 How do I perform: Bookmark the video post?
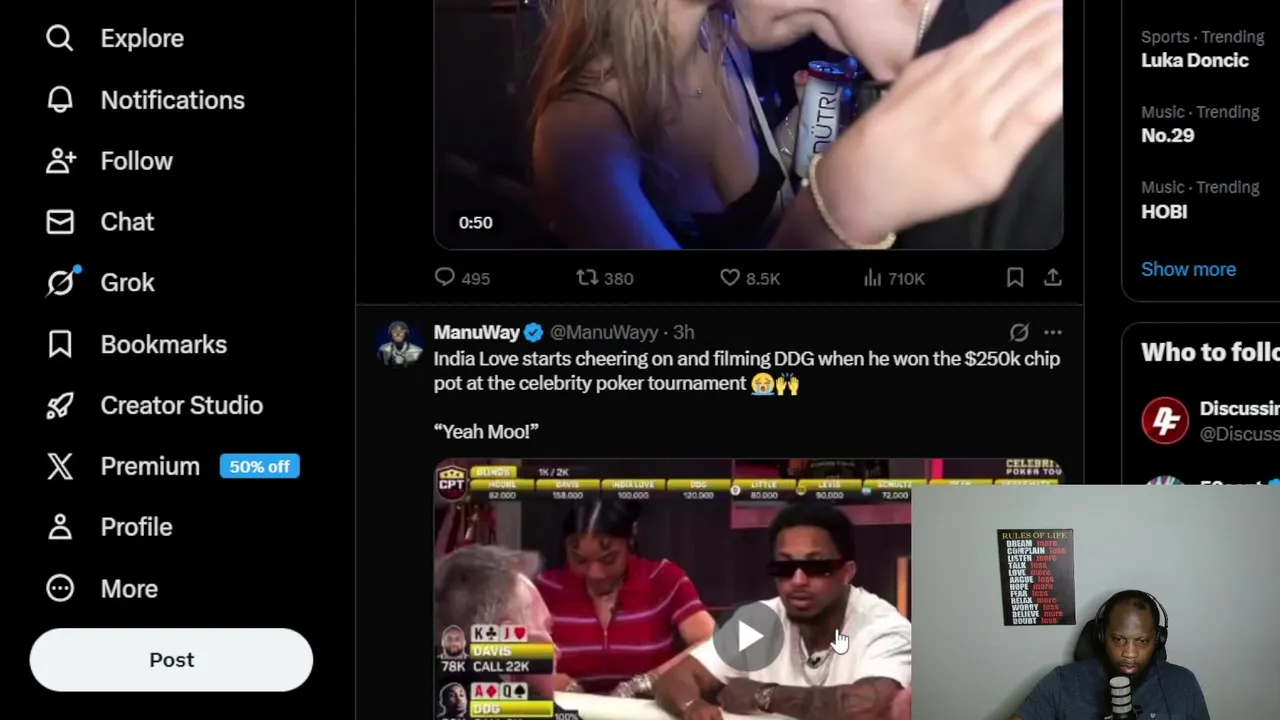pyautogui.click(x=1015, y=277)
